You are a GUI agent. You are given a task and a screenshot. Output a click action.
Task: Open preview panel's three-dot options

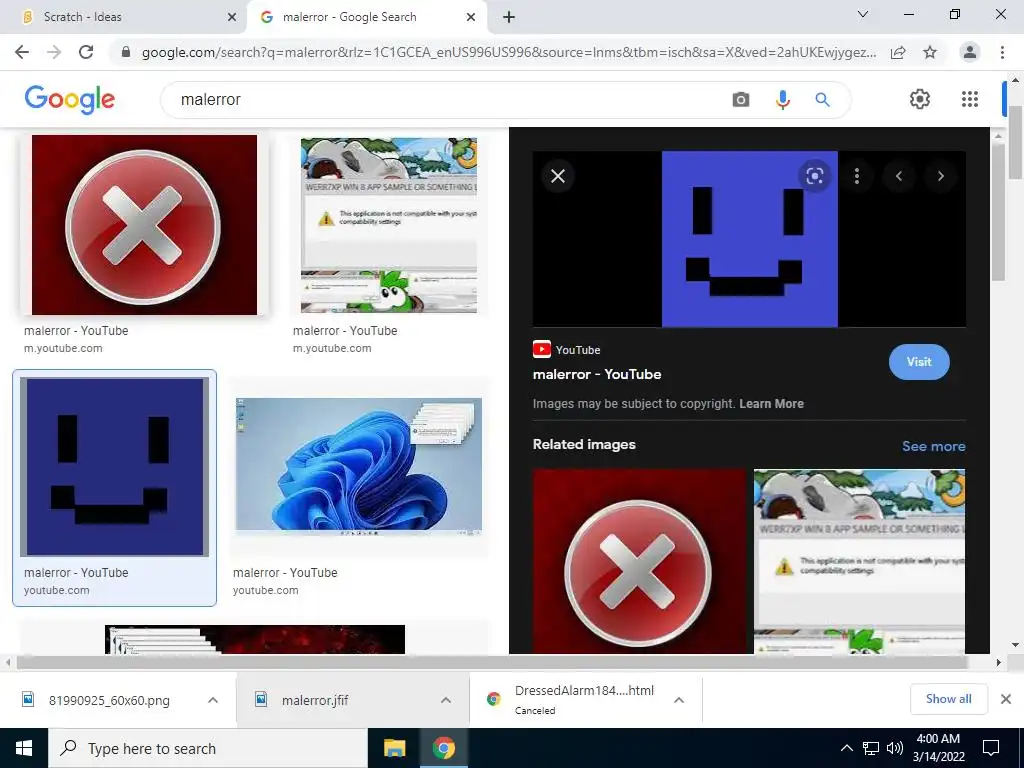point(857,176)
